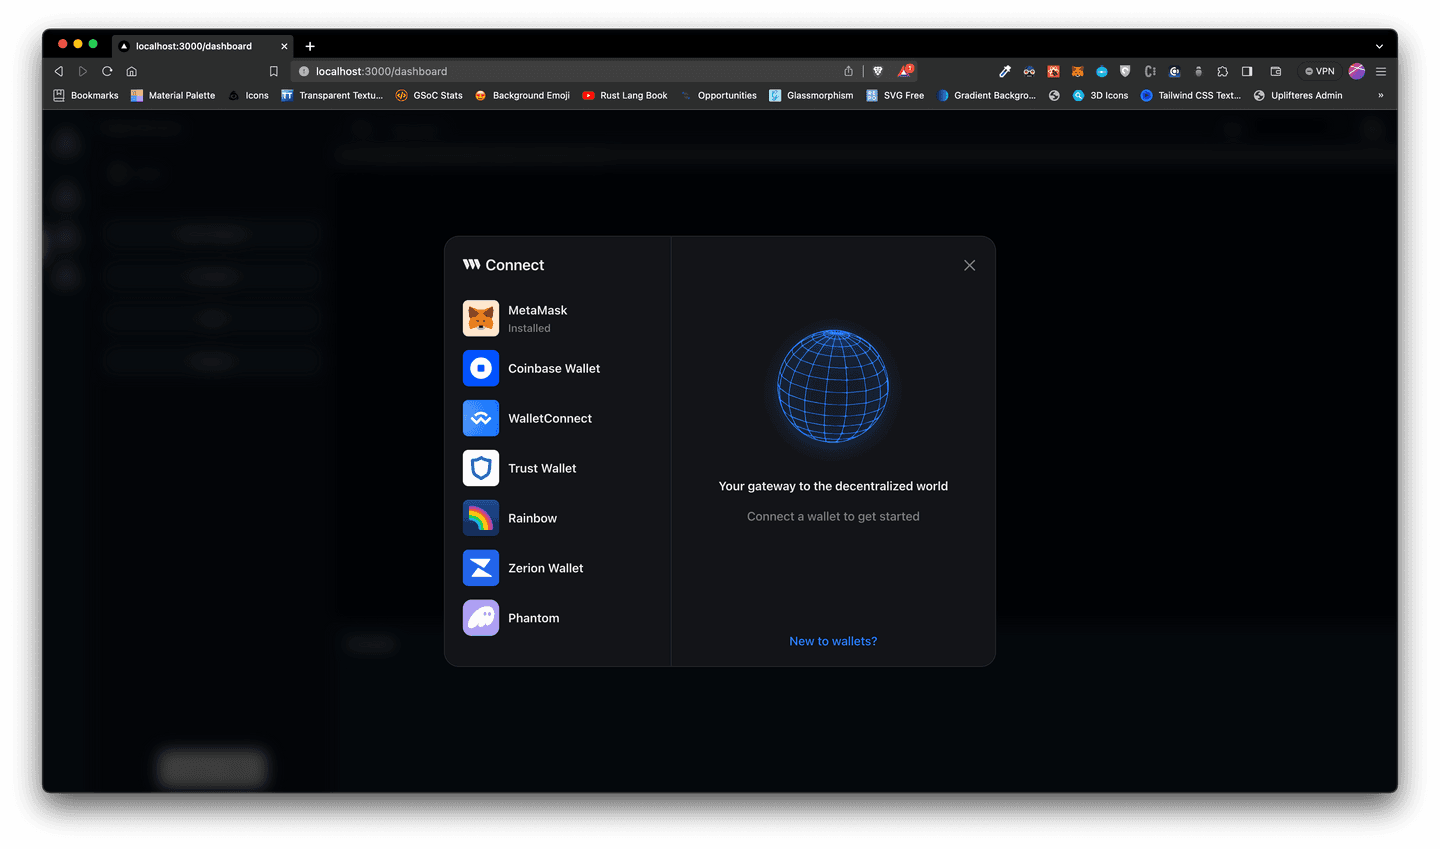Click the VPN button
This screenshot has height=849, width=1440.
pyautogui.click(x=1320, y=71)
